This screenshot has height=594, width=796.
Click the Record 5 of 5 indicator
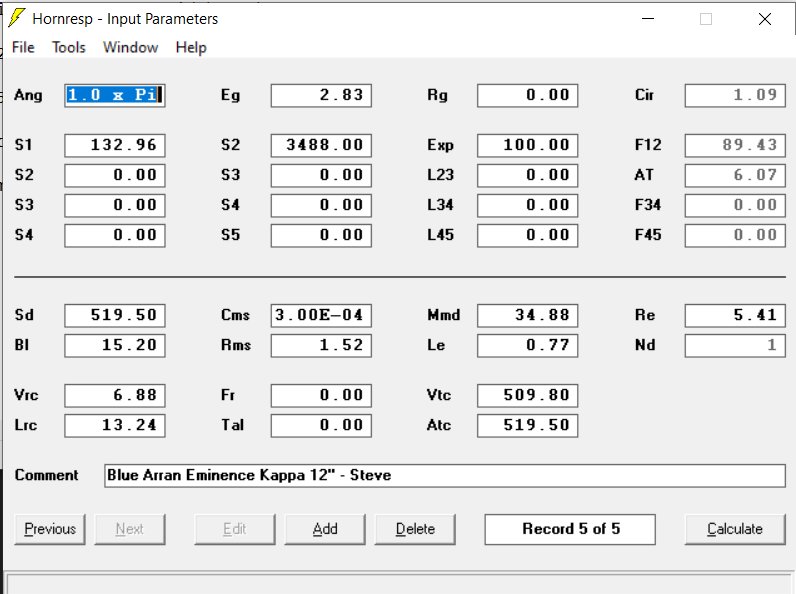pos(570,529)
